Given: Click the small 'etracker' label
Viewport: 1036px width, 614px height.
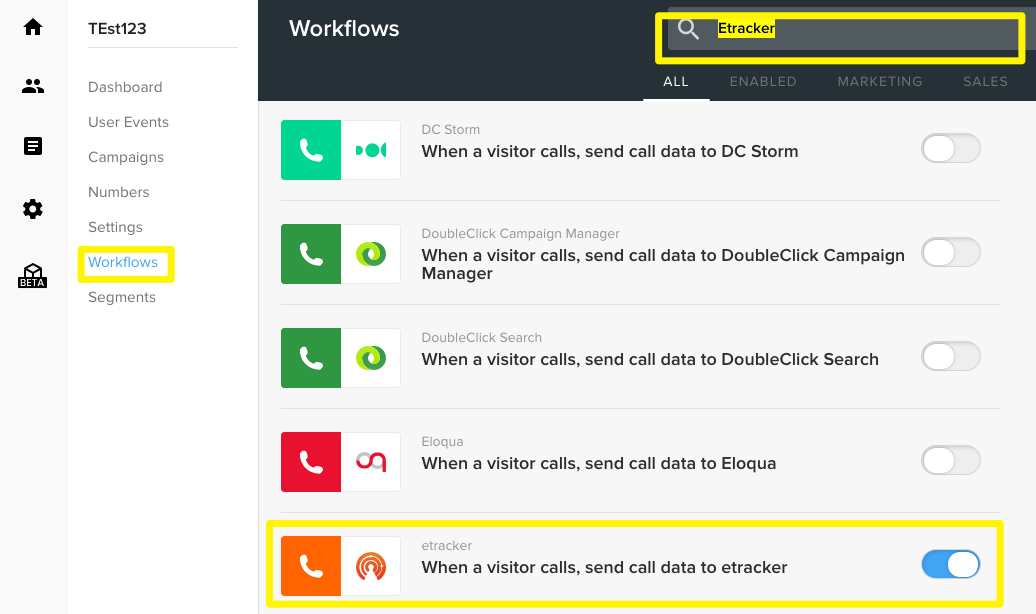Looking at the screenshot, I should click(x=447, y=545).
